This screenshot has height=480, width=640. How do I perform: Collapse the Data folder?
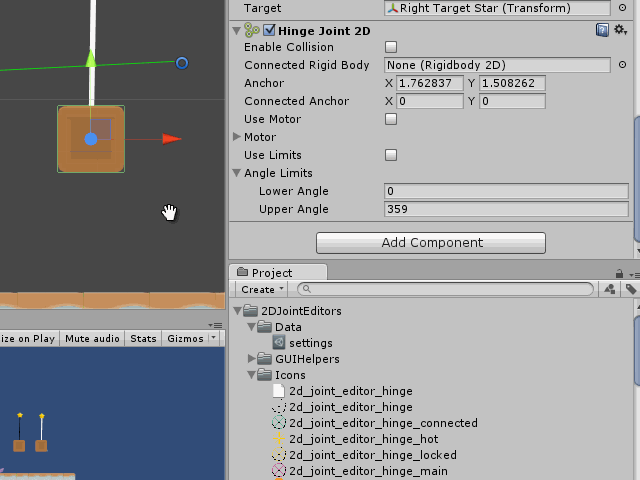coord(252,327)
